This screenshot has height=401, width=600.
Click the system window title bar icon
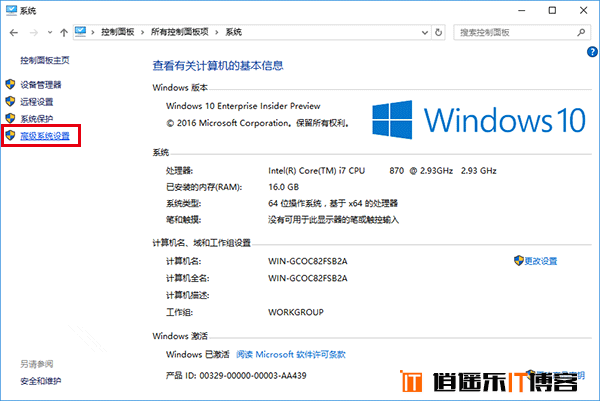tap(11, 10)
